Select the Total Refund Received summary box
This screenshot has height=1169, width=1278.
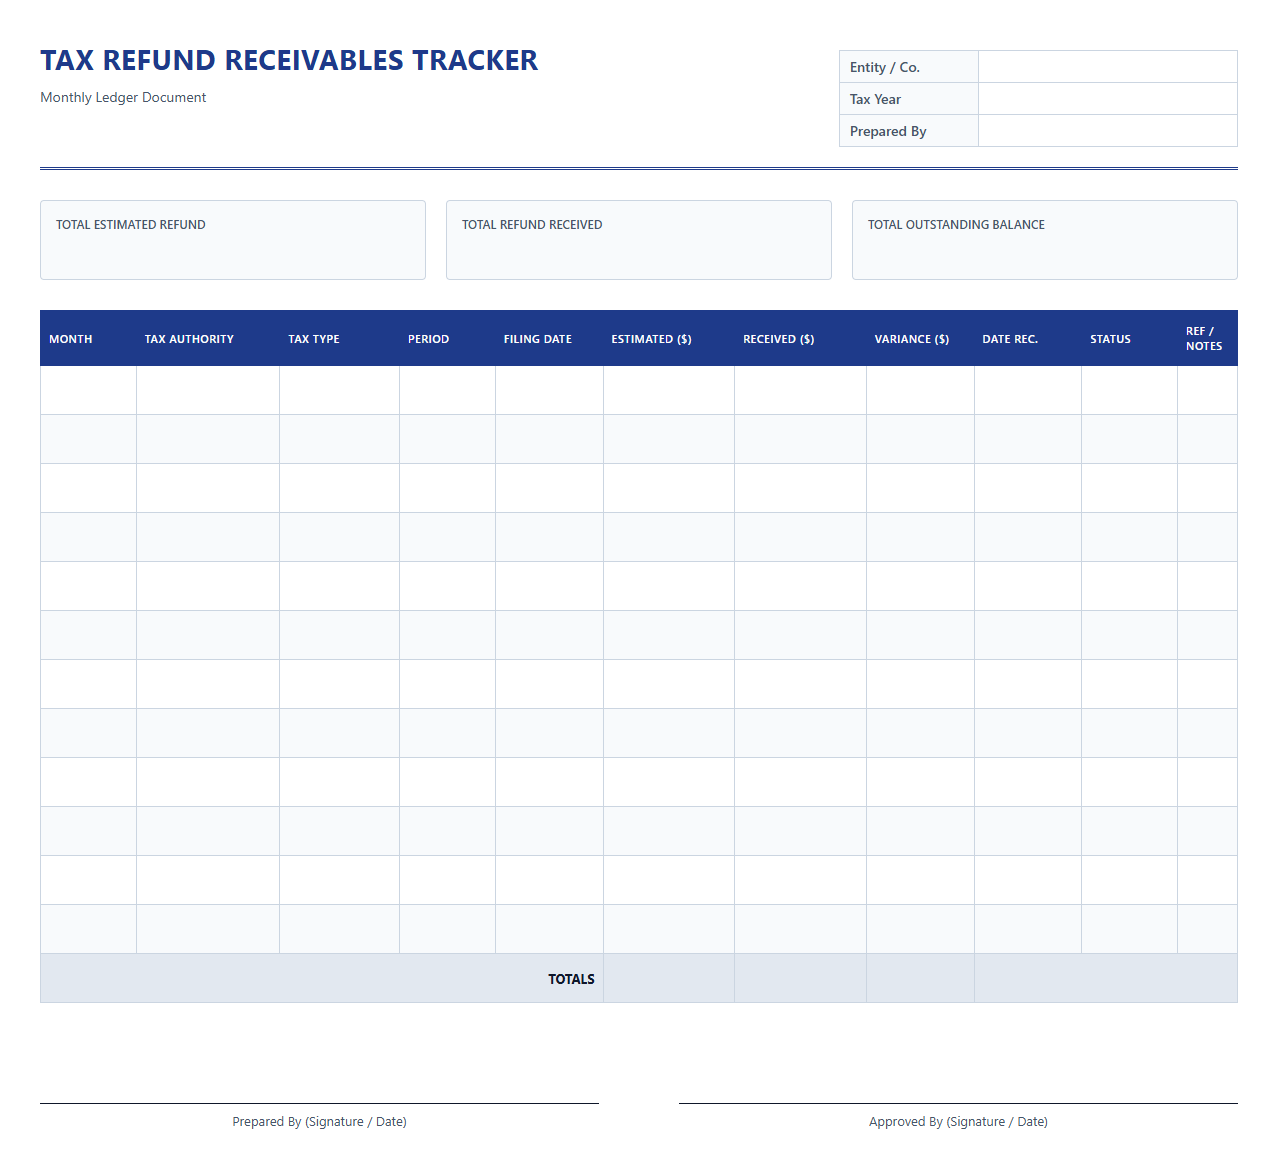639,240
